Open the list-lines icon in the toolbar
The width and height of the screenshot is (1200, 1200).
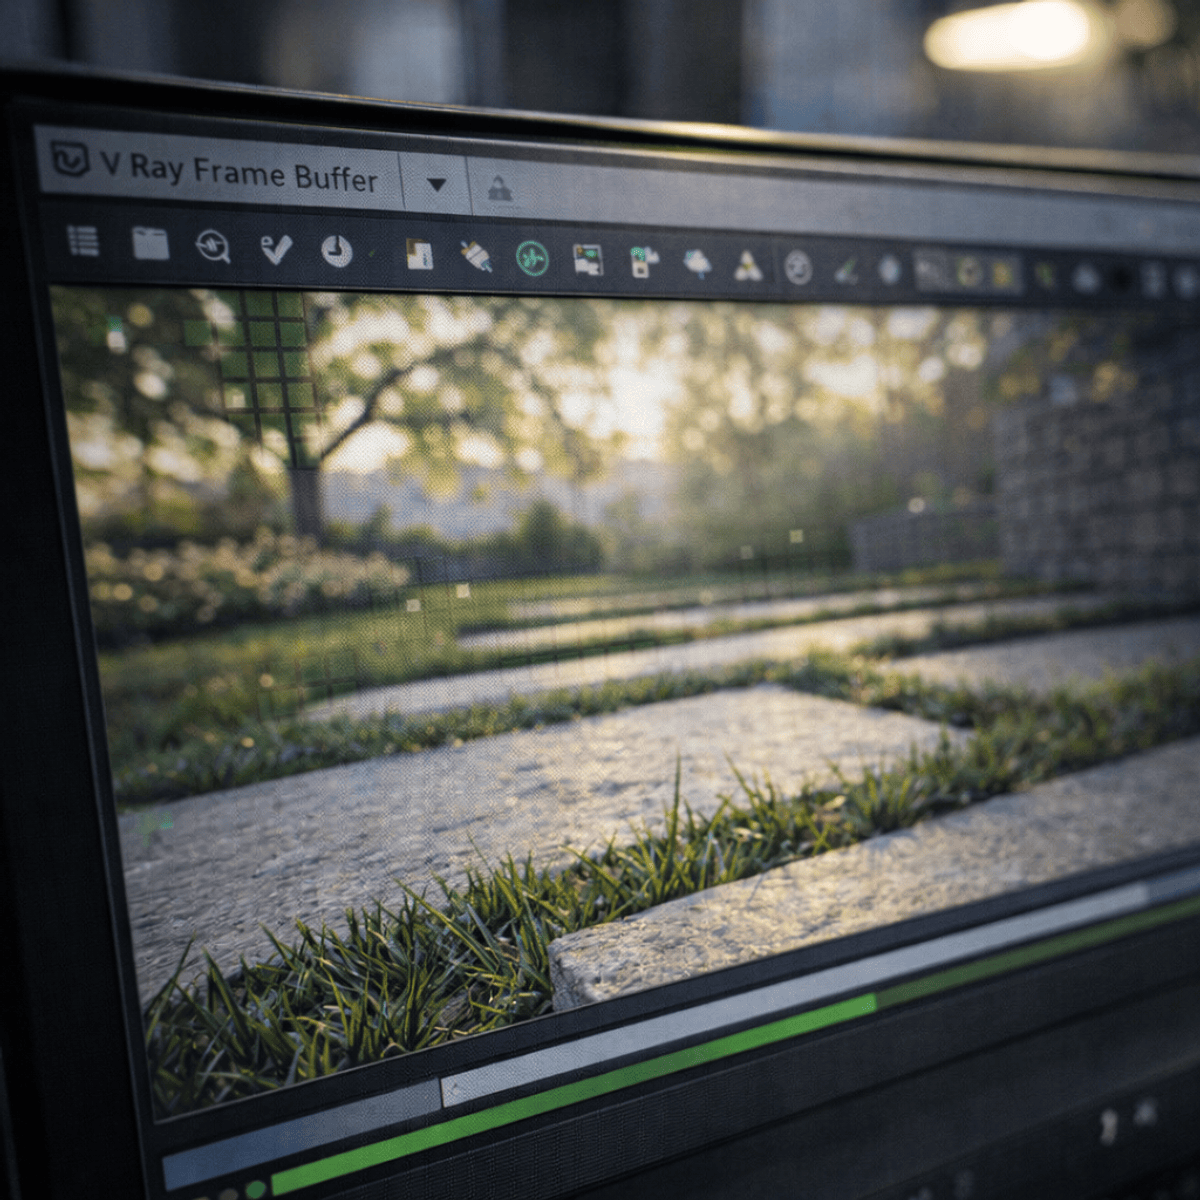point(83,240)
